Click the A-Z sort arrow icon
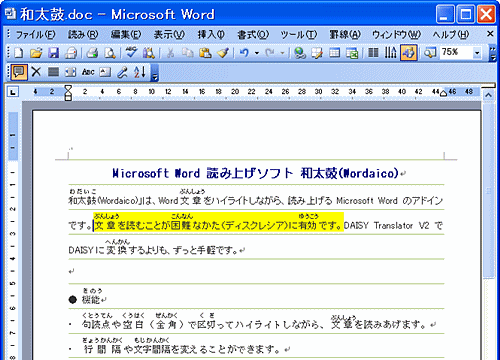 [x=140, y=72]
